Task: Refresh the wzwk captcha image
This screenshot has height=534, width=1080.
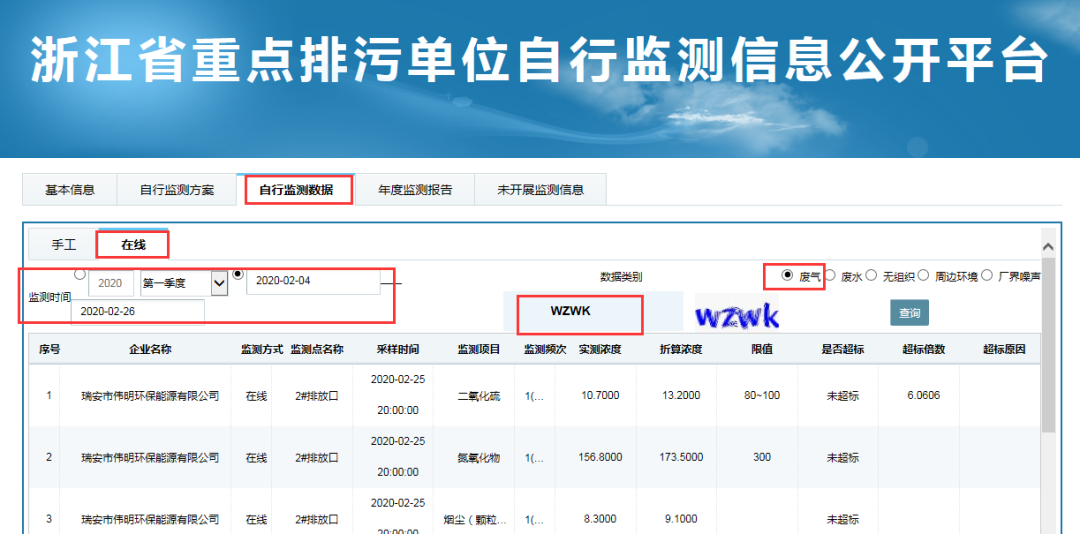Action: click(x=736, y=314)
